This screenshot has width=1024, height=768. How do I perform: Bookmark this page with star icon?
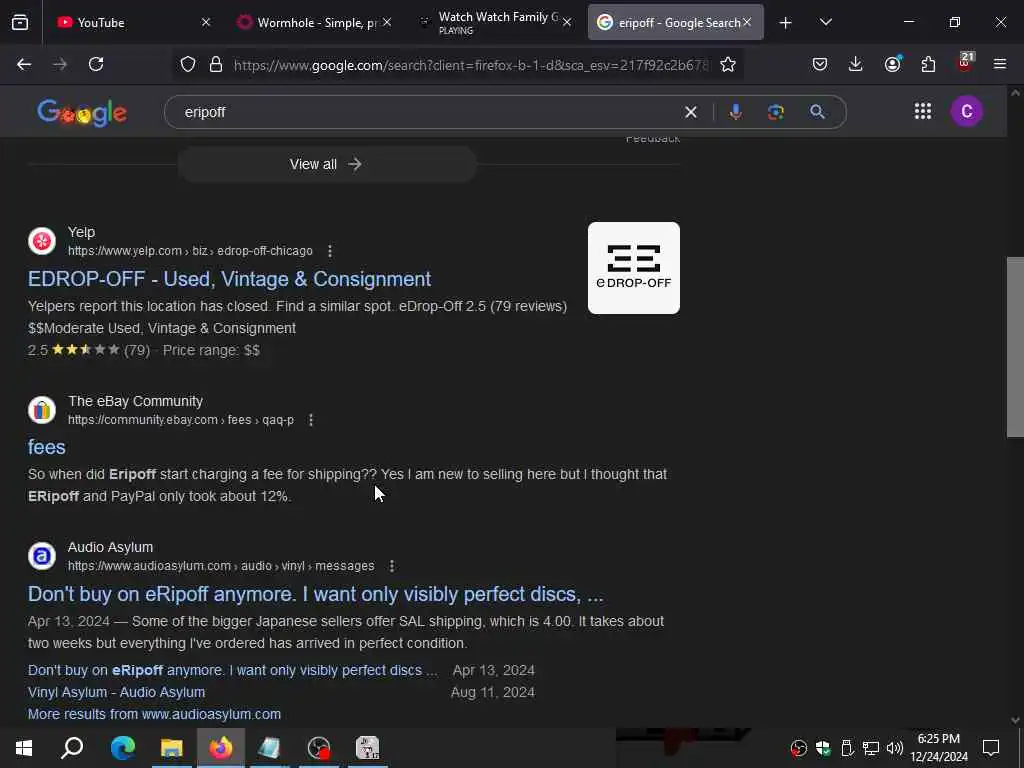coord(728,64)
